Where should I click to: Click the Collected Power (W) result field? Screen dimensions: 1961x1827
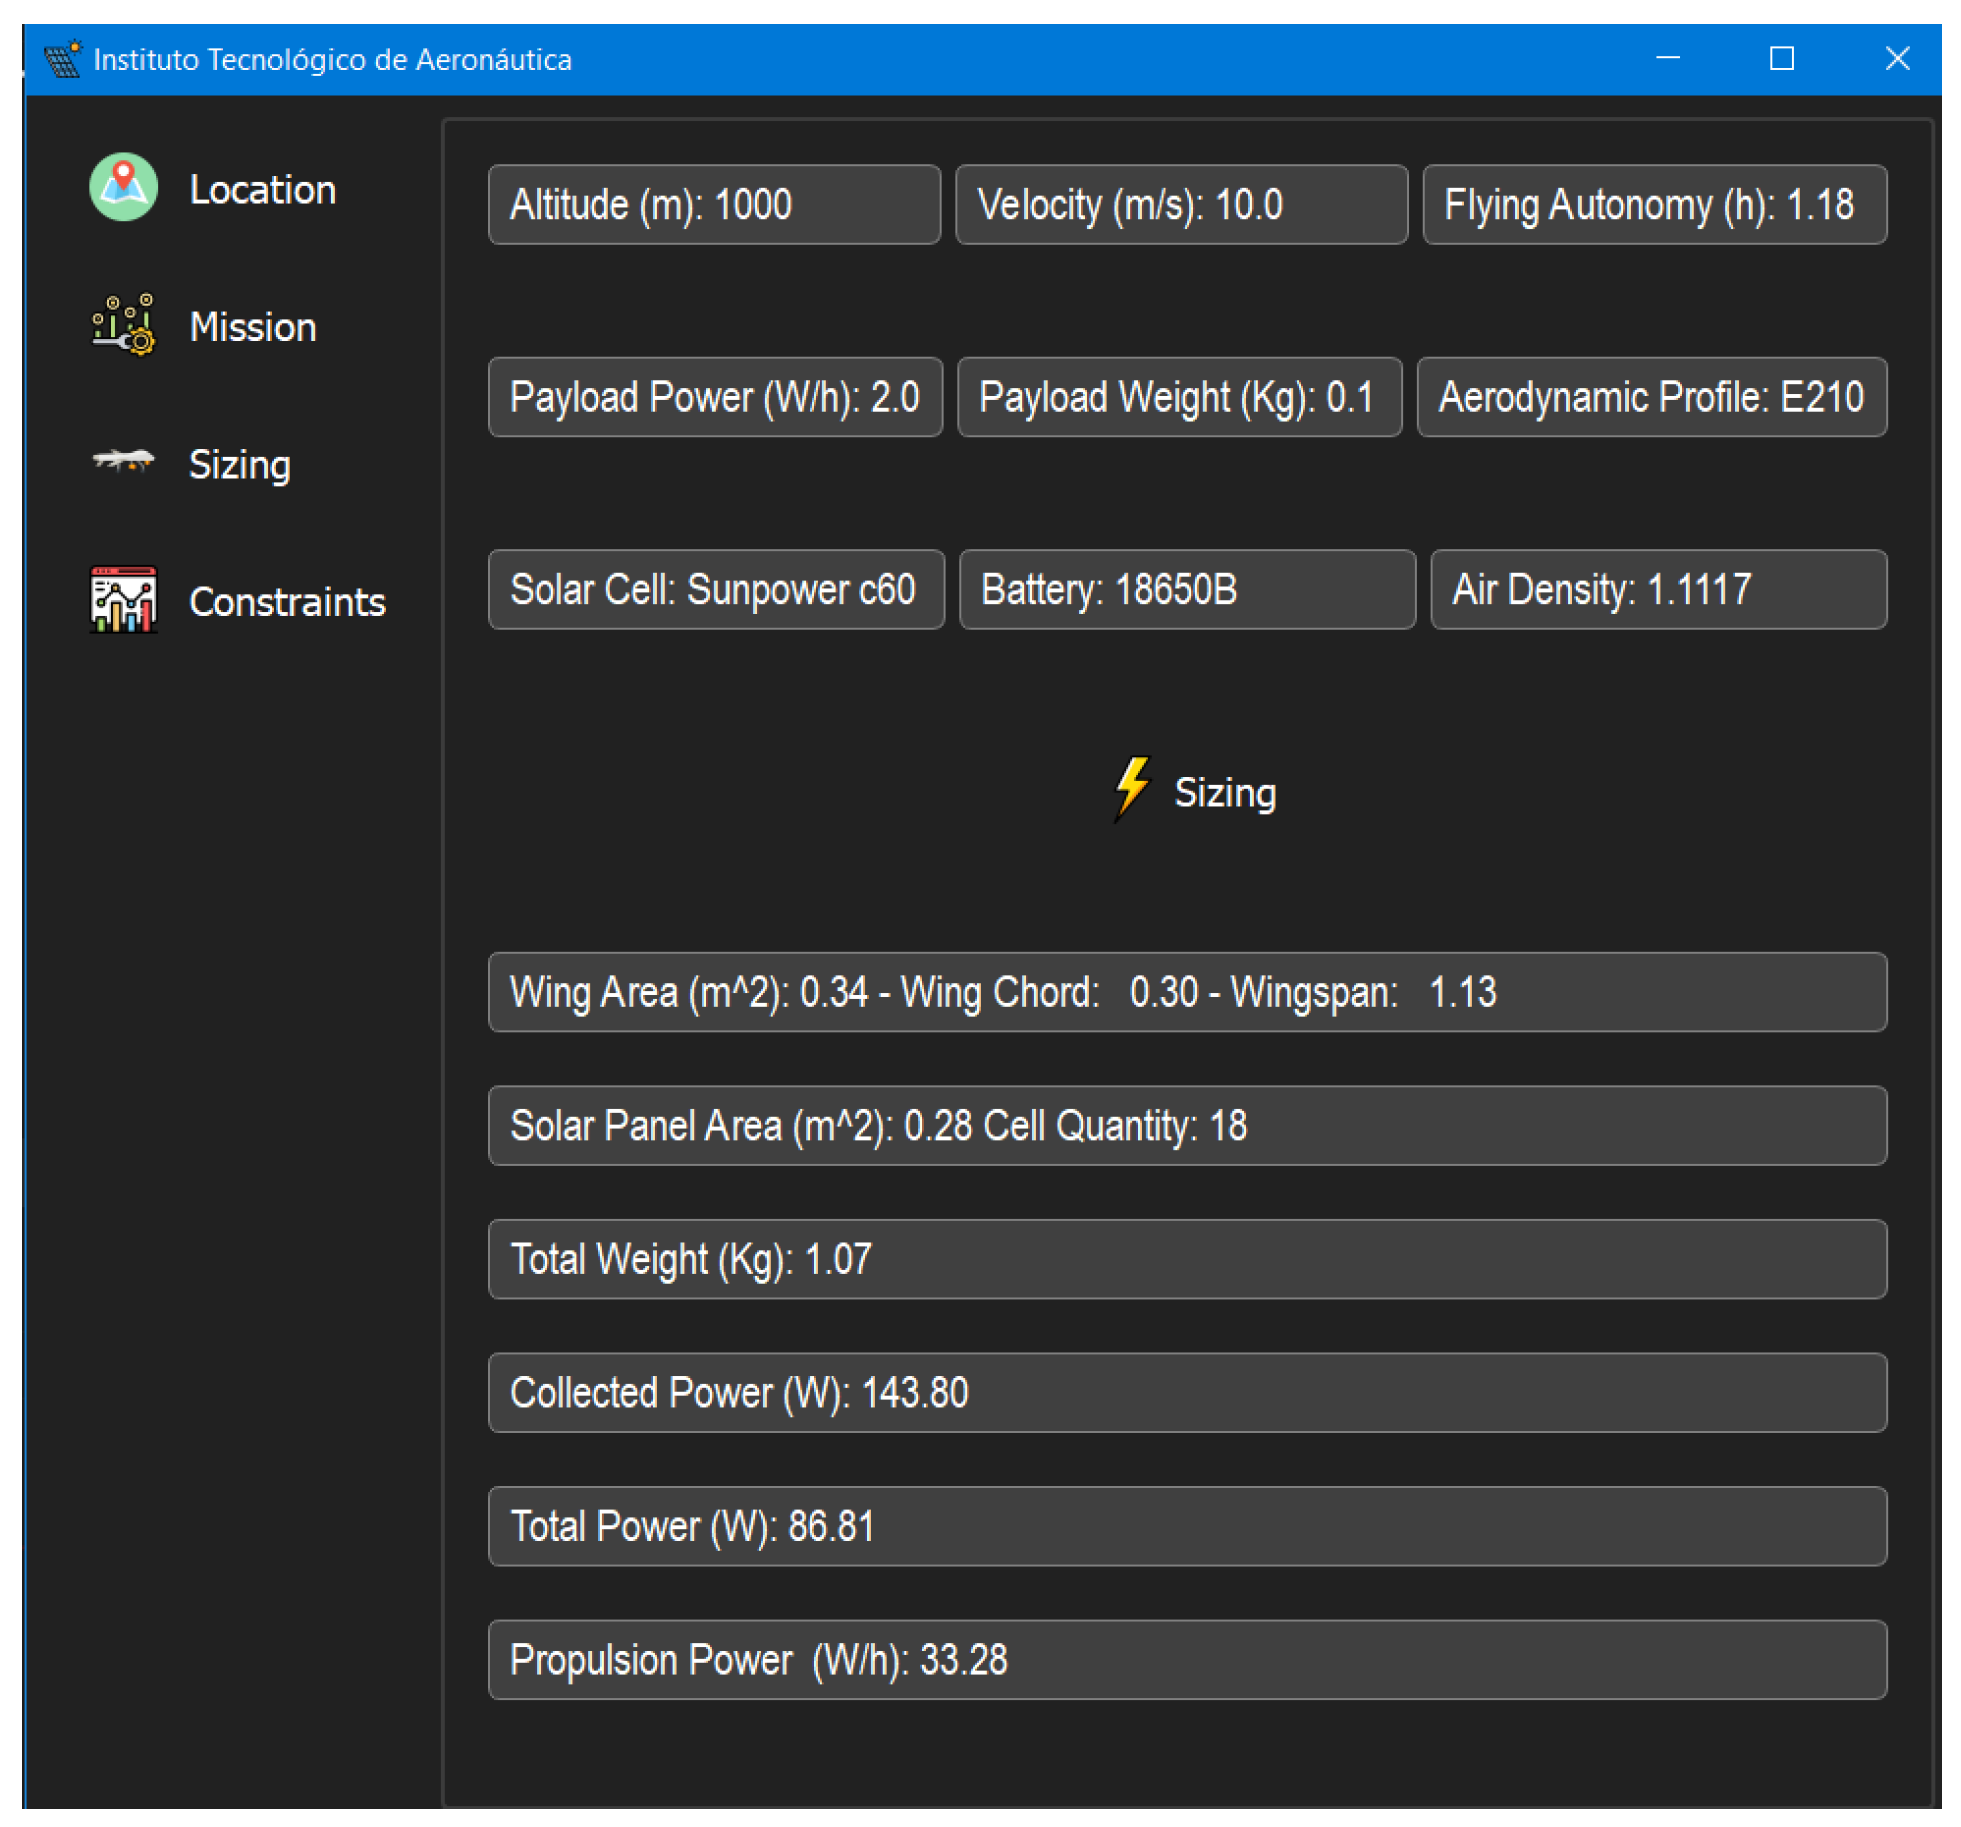(1186, 1390)
